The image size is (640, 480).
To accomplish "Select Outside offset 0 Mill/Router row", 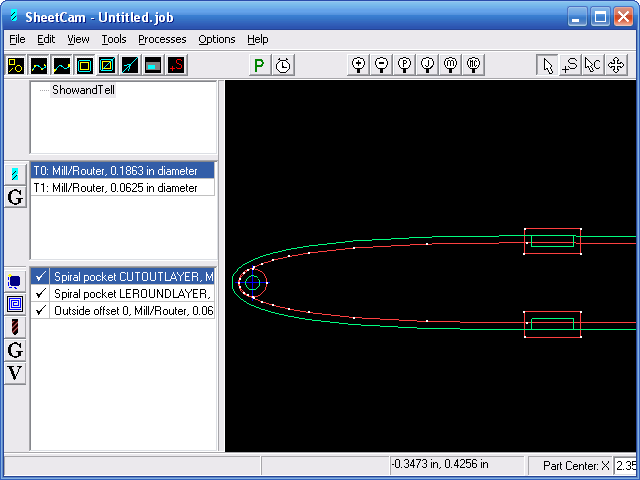I will point(133,311).
